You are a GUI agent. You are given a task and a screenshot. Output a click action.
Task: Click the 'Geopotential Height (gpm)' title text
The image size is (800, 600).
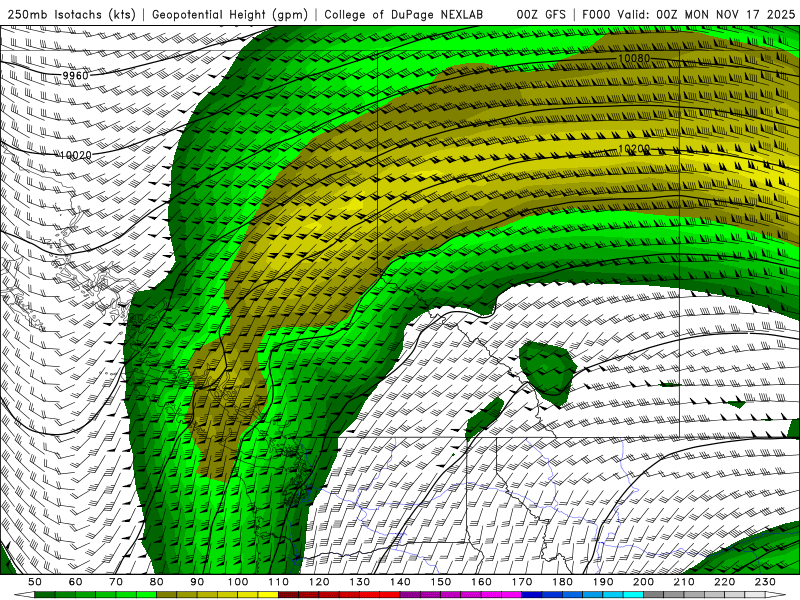(230, 15)
